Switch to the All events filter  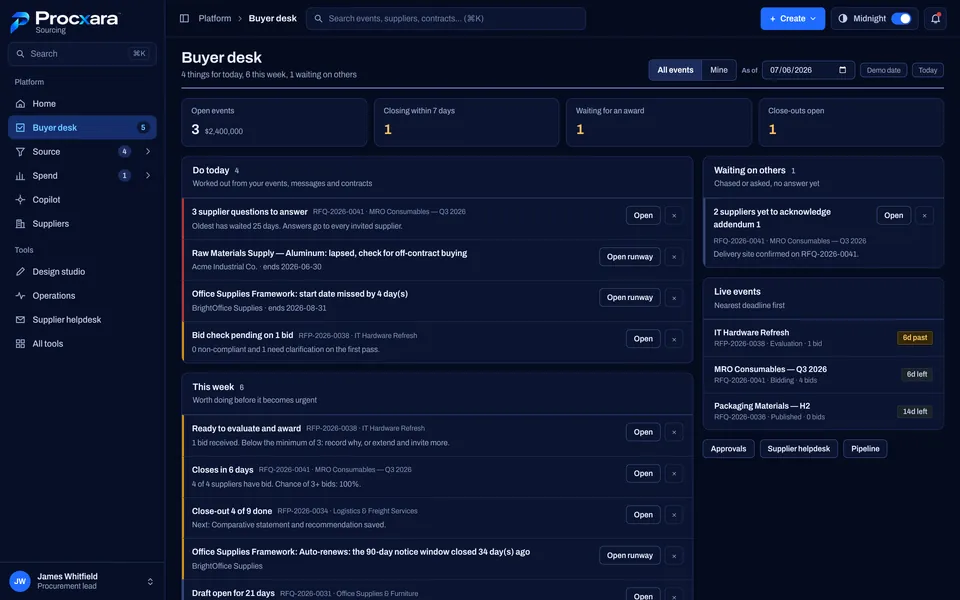point(675,70)
